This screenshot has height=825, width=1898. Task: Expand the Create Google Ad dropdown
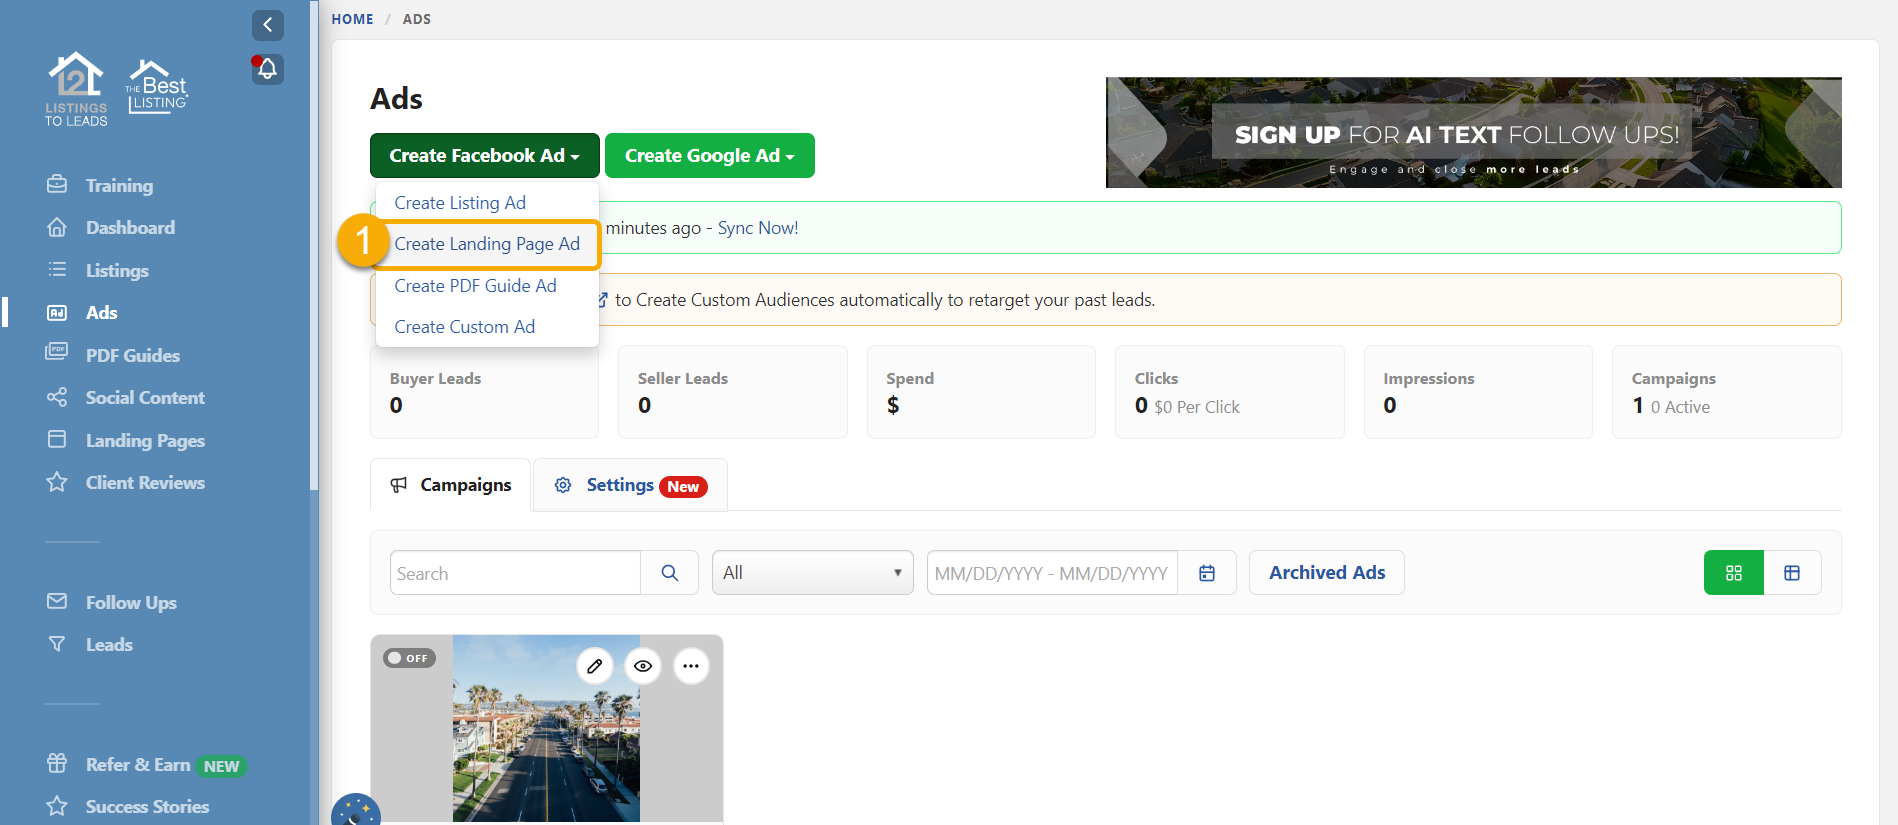click(709, 156)
